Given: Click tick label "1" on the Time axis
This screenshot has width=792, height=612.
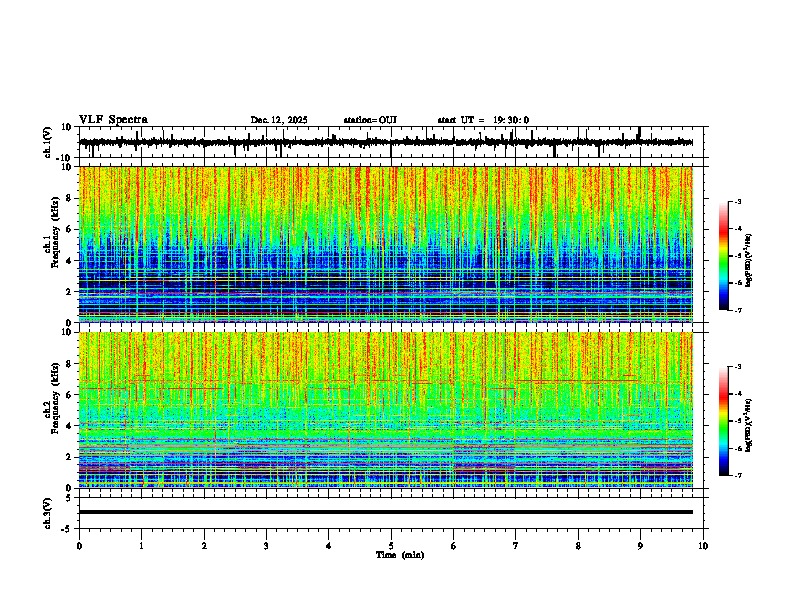Looking at the screenshot, I should click(141, 546).
